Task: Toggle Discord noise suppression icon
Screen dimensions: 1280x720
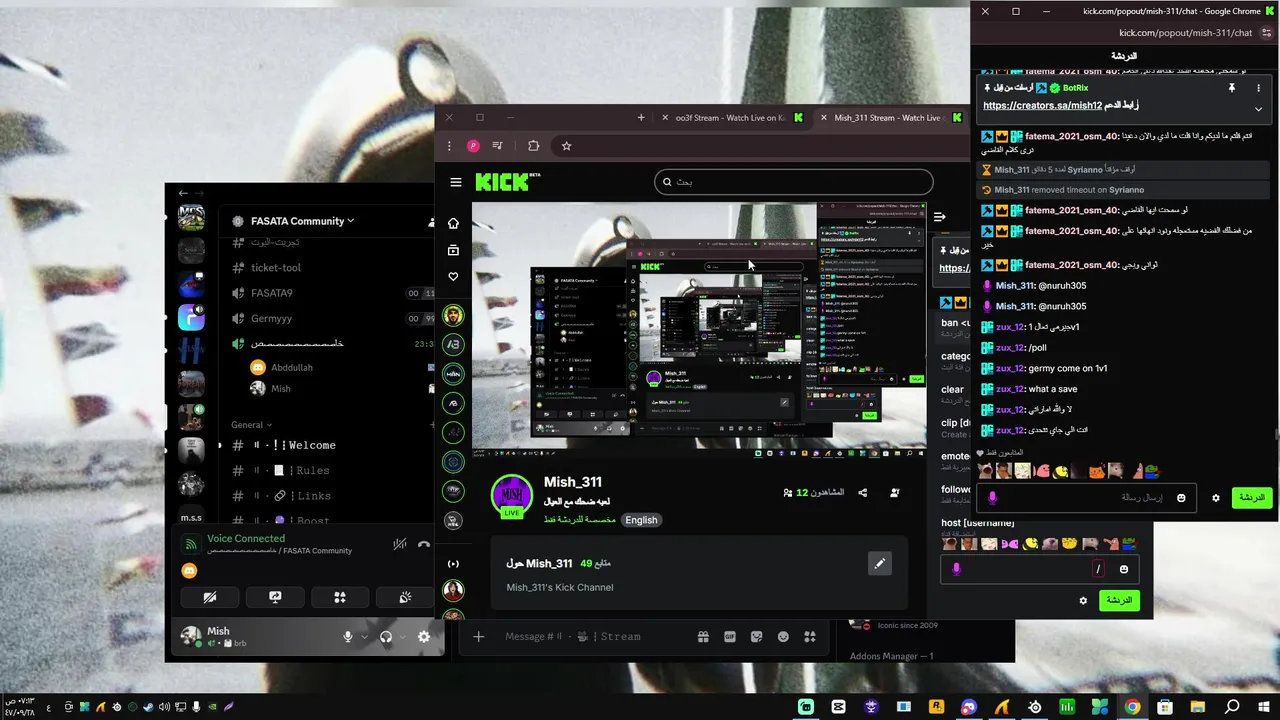Action: click(x=399, y=545)
